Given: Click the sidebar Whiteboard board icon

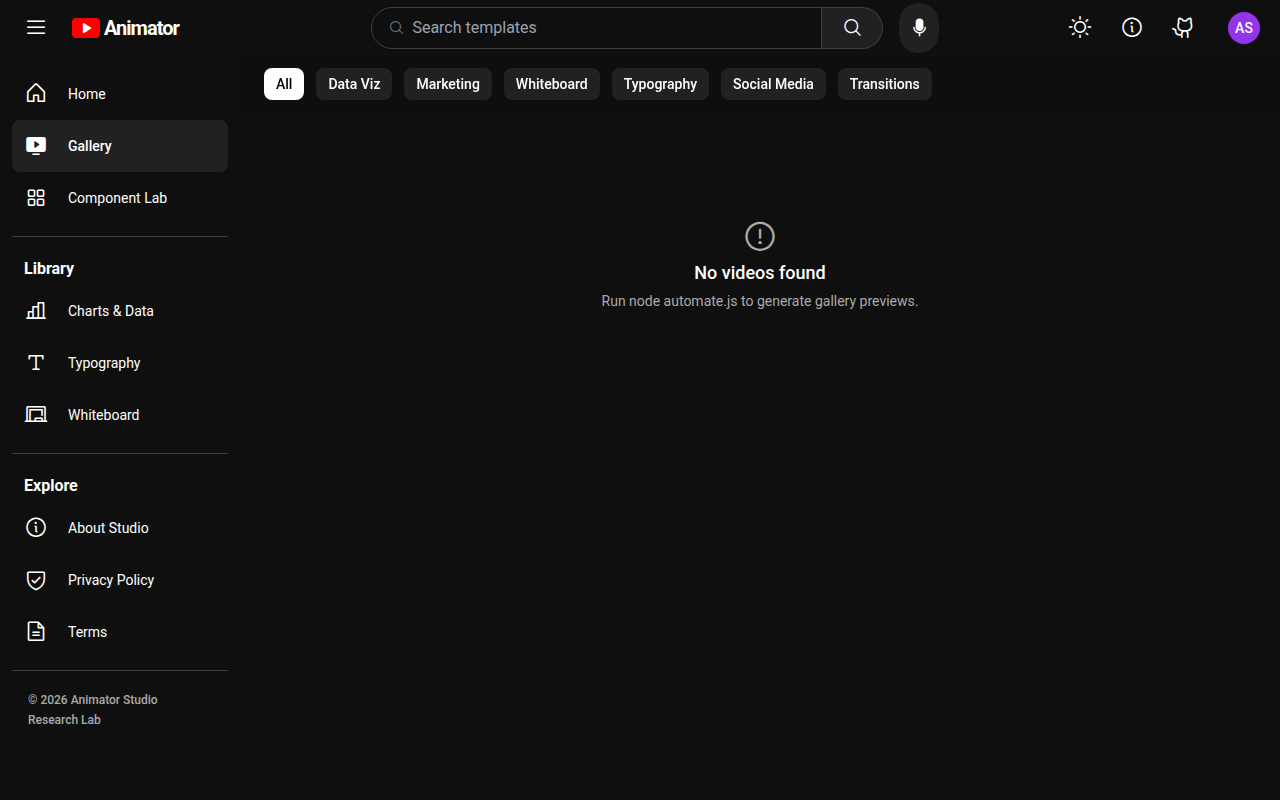Looking at the screenshot, I should tap(36, 415).
